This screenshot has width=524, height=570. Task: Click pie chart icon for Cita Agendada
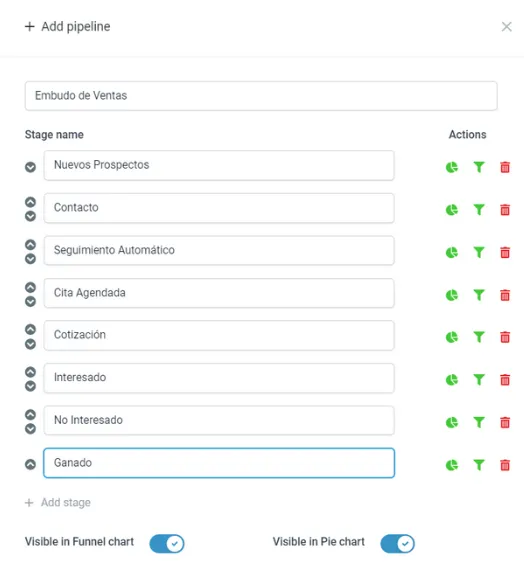coord(452,295)
